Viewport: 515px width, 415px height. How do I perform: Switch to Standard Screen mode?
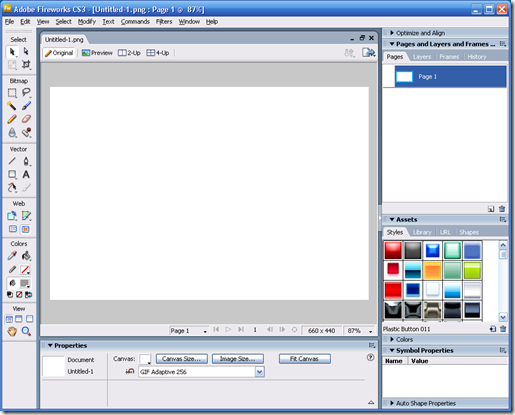pyautogui.click(x=9, y=319)
